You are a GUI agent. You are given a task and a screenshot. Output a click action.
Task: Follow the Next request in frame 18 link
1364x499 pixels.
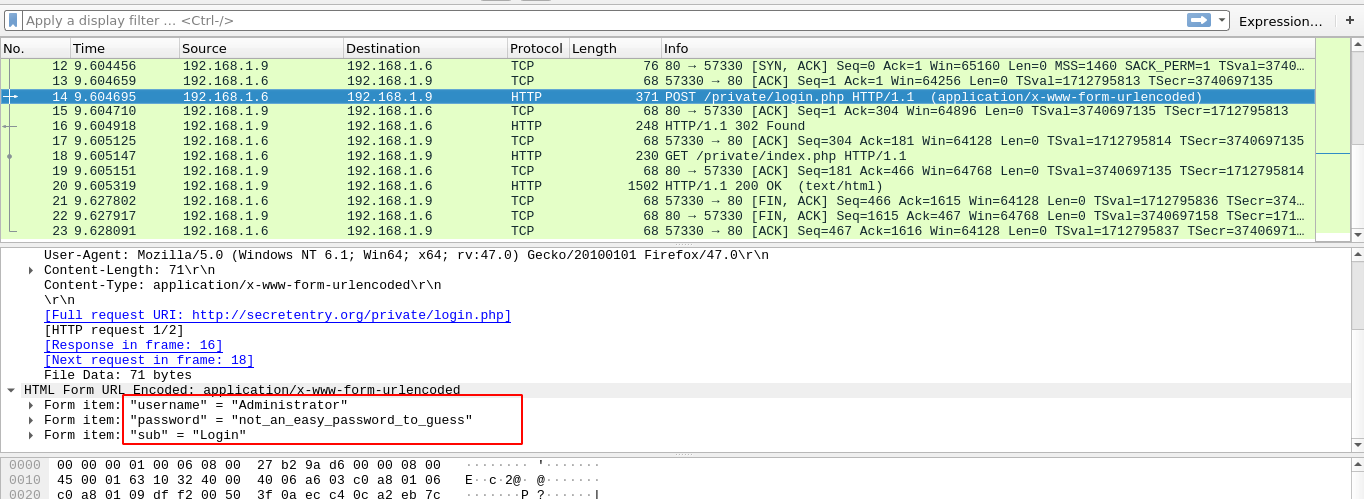pos(148,360)
